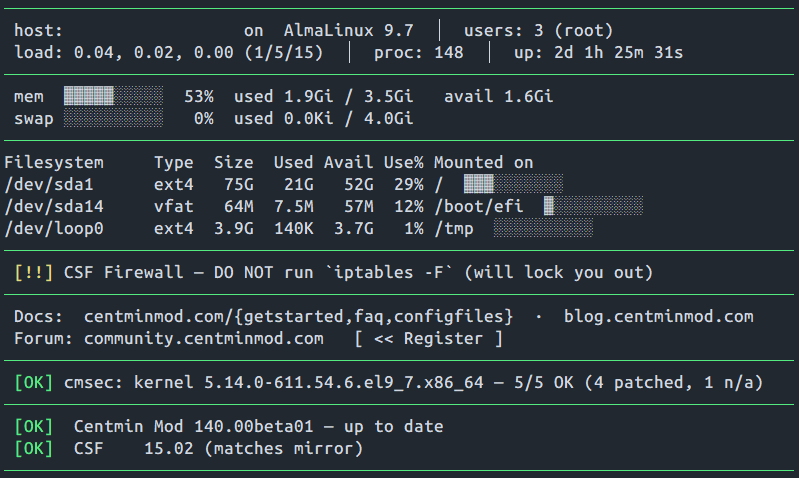Click the 'Filesystem' column header
The width and height of the screenshot is (799, 478).
[x=54, y=163]
